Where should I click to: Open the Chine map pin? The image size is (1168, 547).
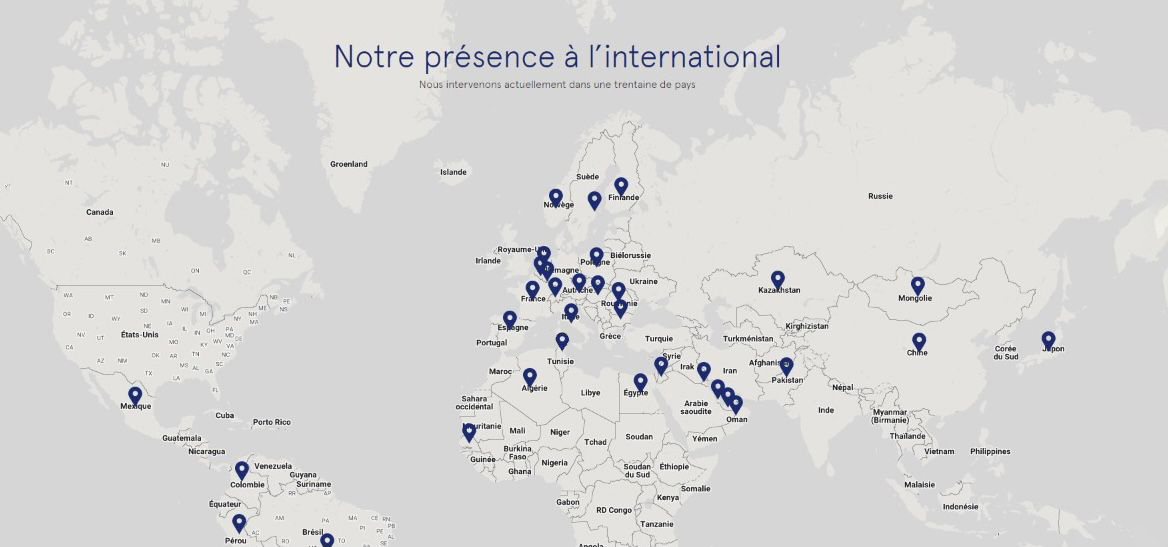(x=919, y=342)
